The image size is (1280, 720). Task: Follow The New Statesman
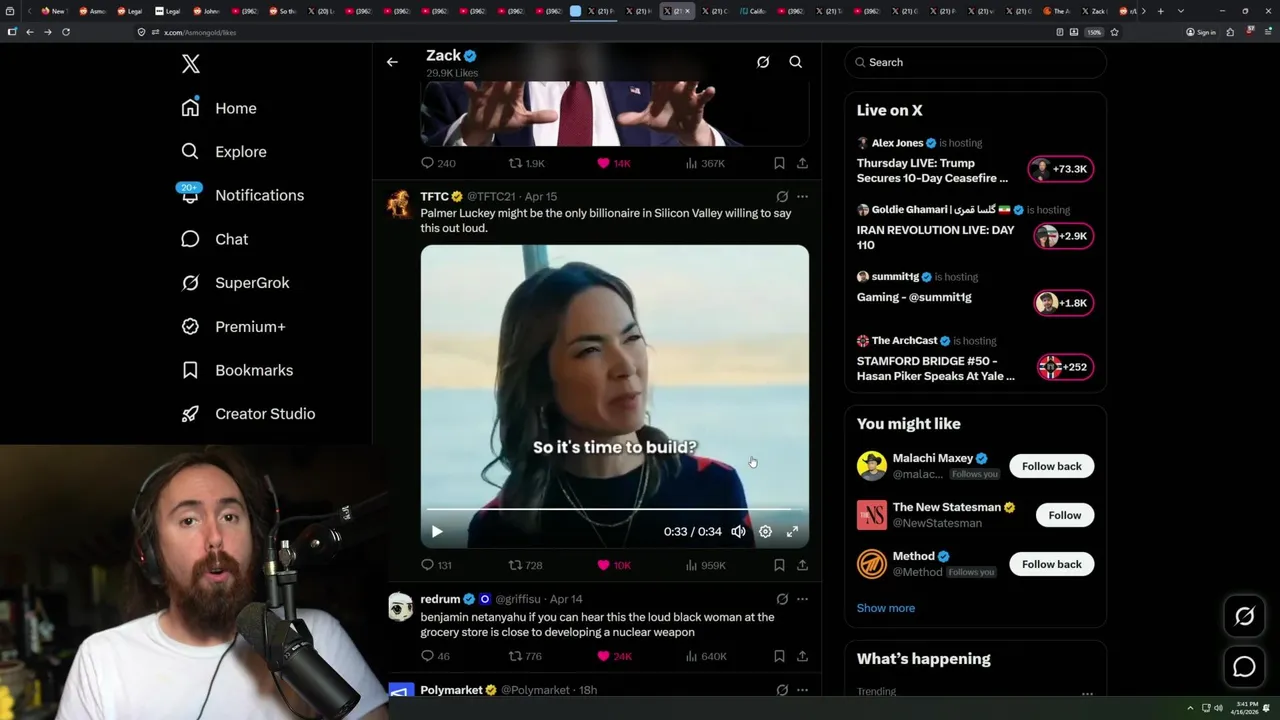(1065, 515)
